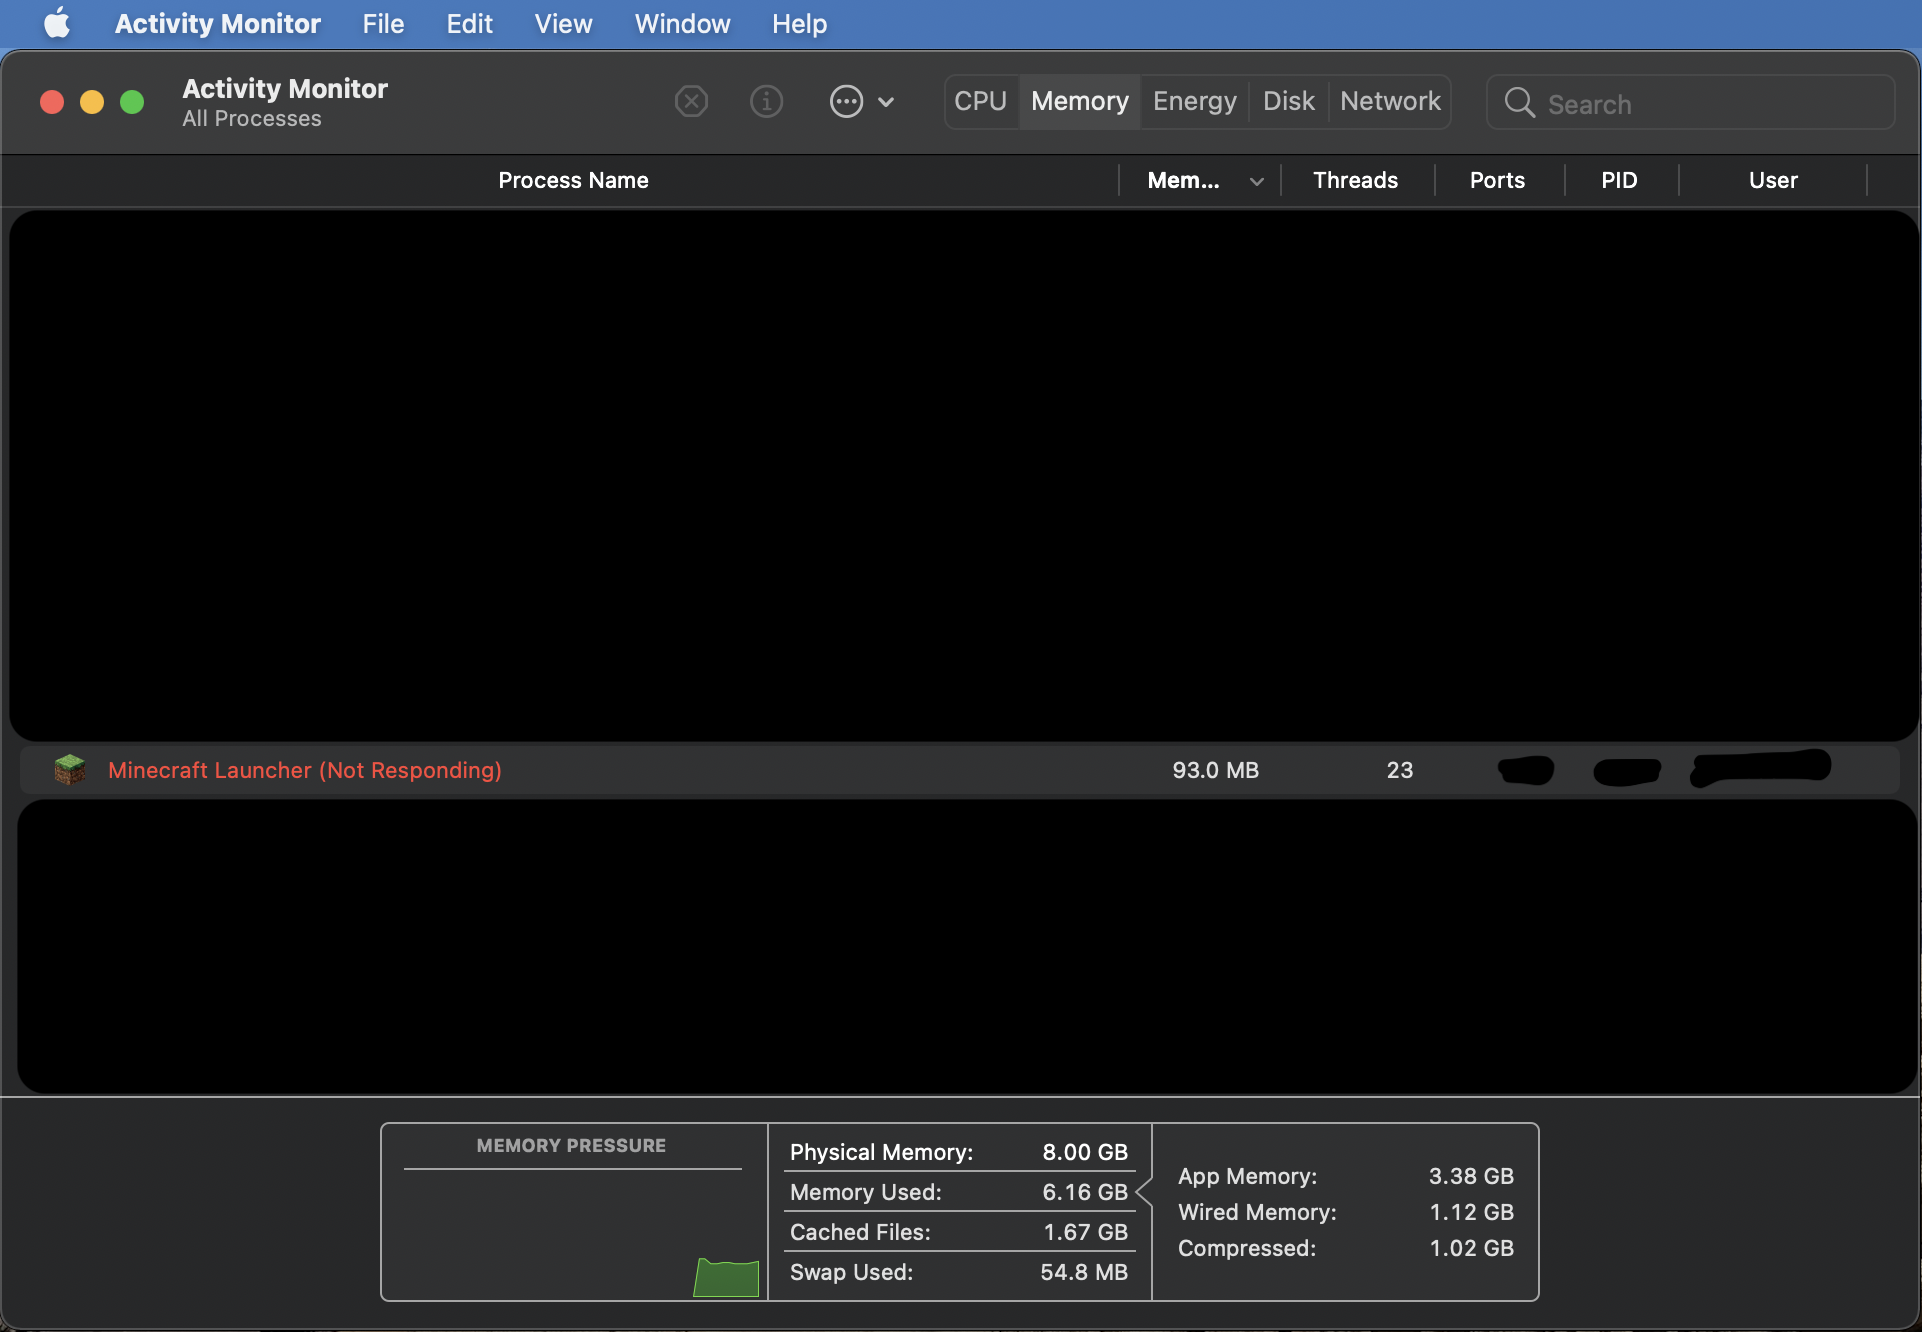Open the Window menu
Screen dimensions: 1922x1332
point(682,23)
